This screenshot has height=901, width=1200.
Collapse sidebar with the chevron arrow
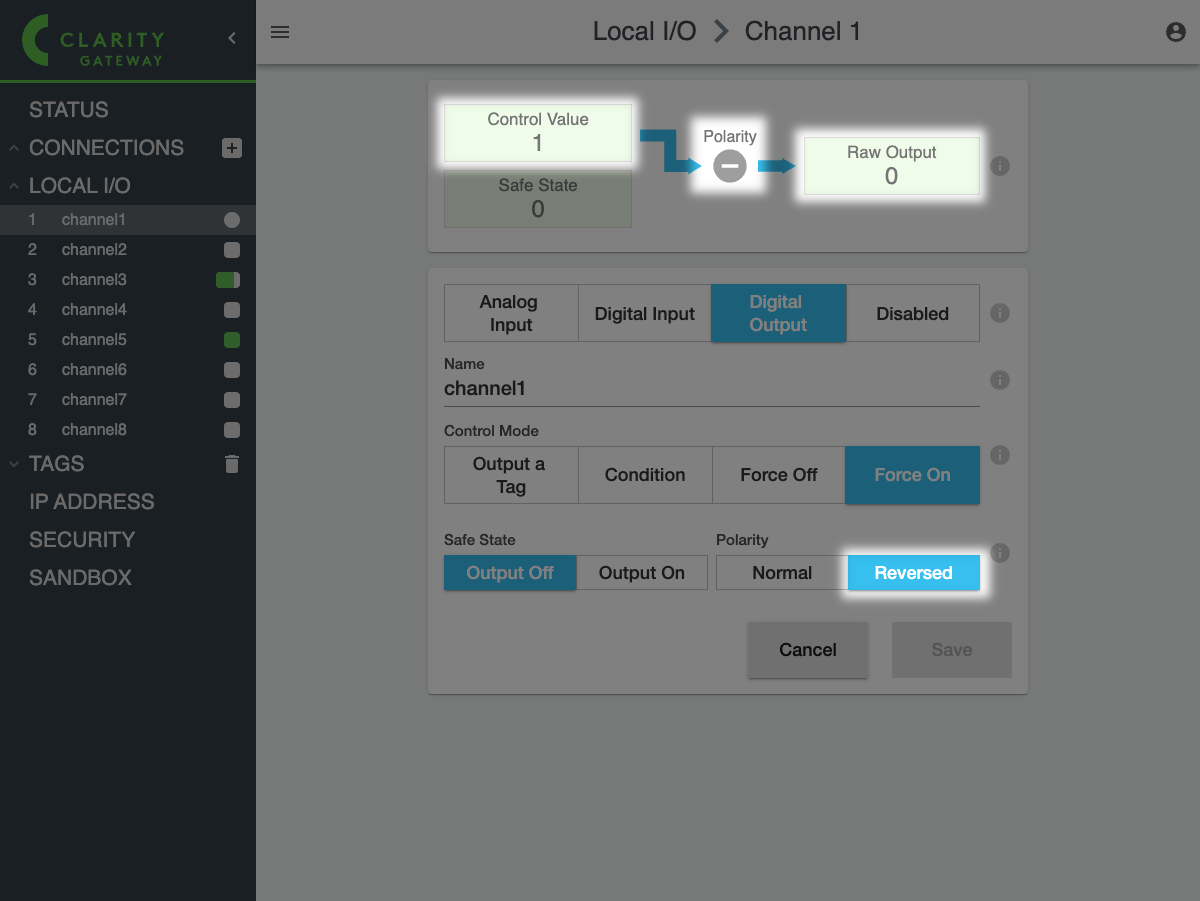232,38
